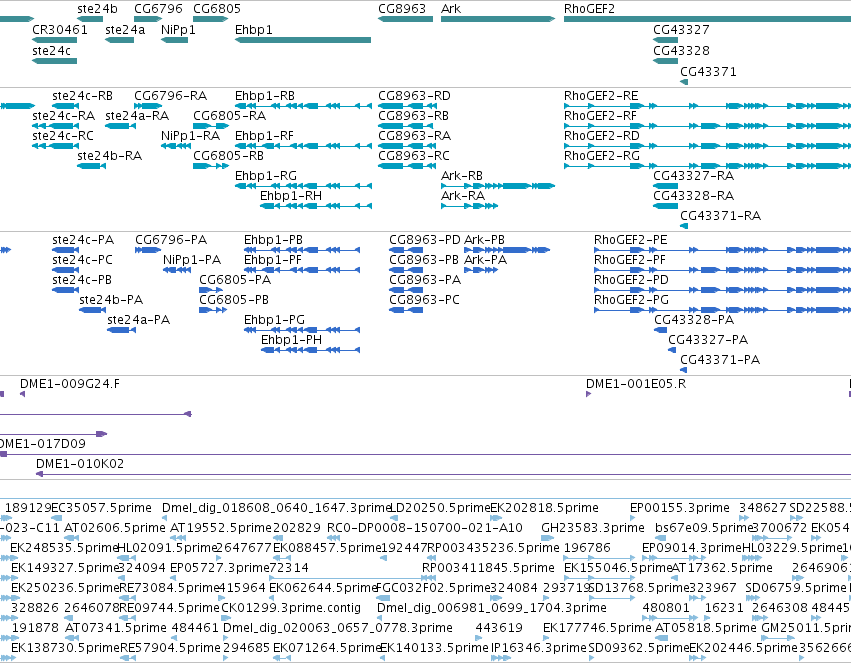Image resolution: width=851 pixels, height=663 pixels.
Task: Select the CG43328 gene label
Action: point(681,51)
